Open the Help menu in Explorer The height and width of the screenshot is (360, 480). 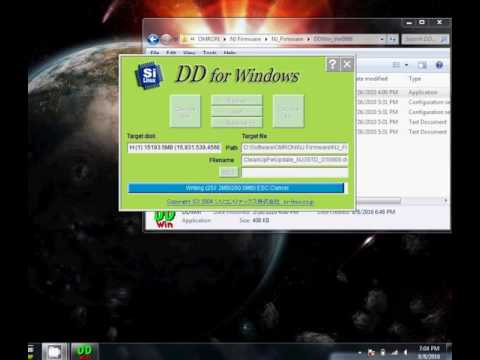click(230, 53)
